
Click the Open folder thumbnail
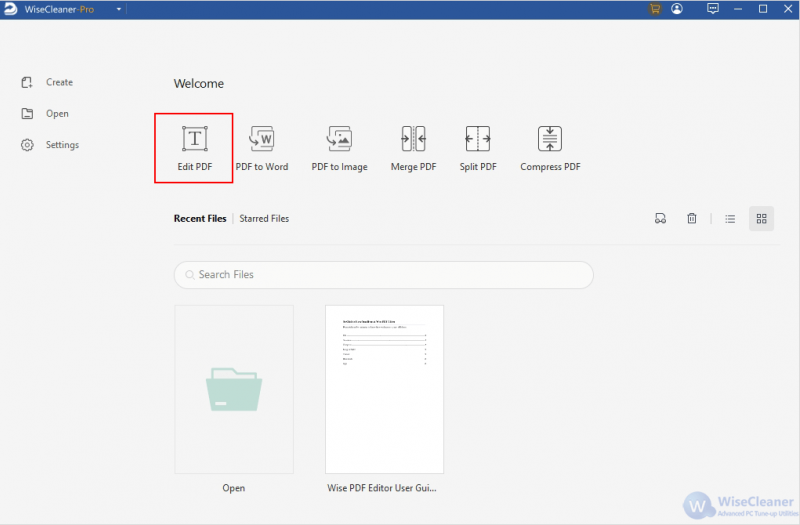coord(234,389)
